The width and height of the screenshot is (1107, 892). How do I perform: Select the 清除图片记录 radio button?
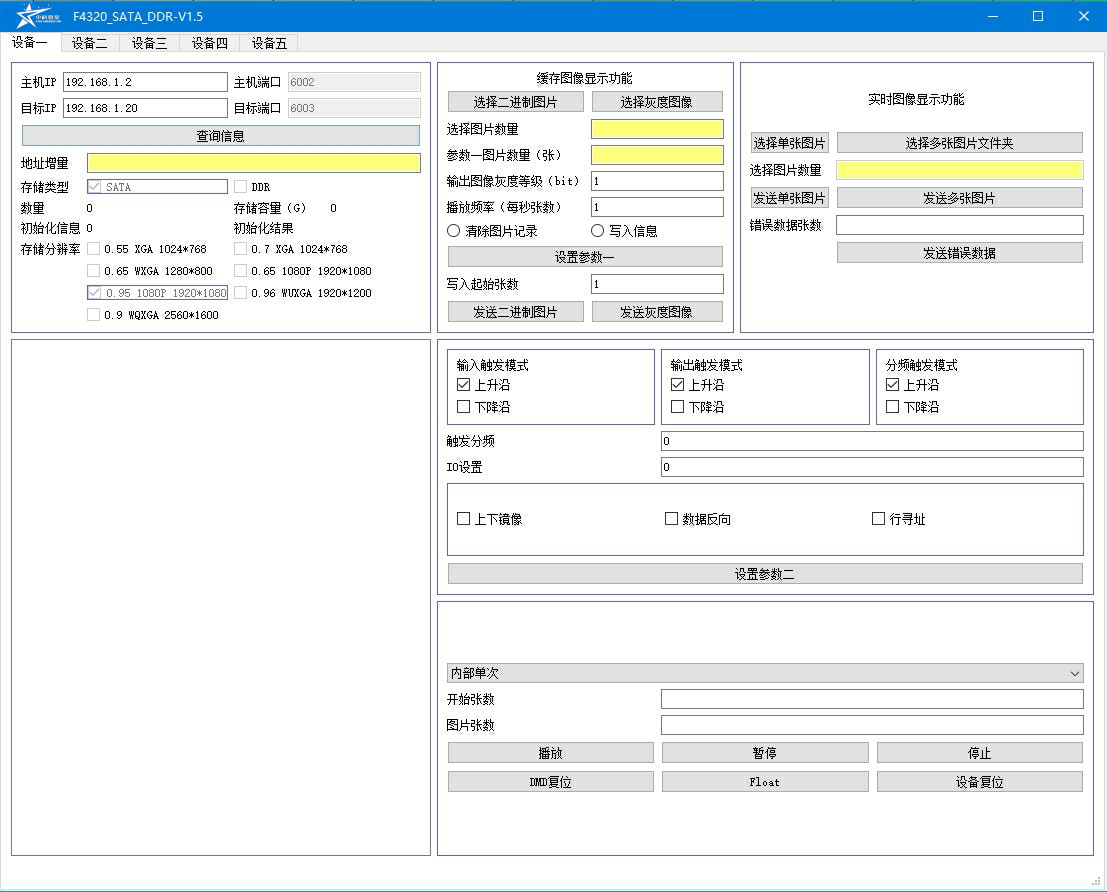pos(453,231)
